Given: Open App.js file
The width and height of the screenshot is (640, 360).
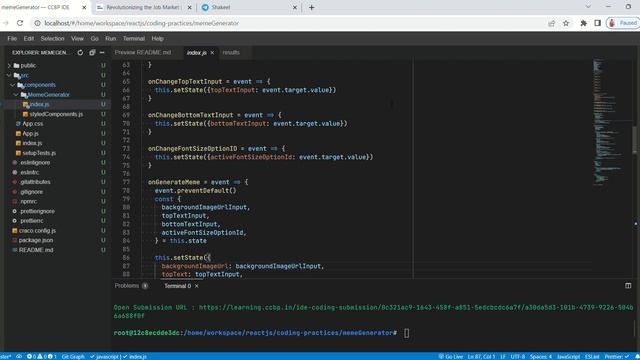Looking at the screenshot, I should point(30,133).
